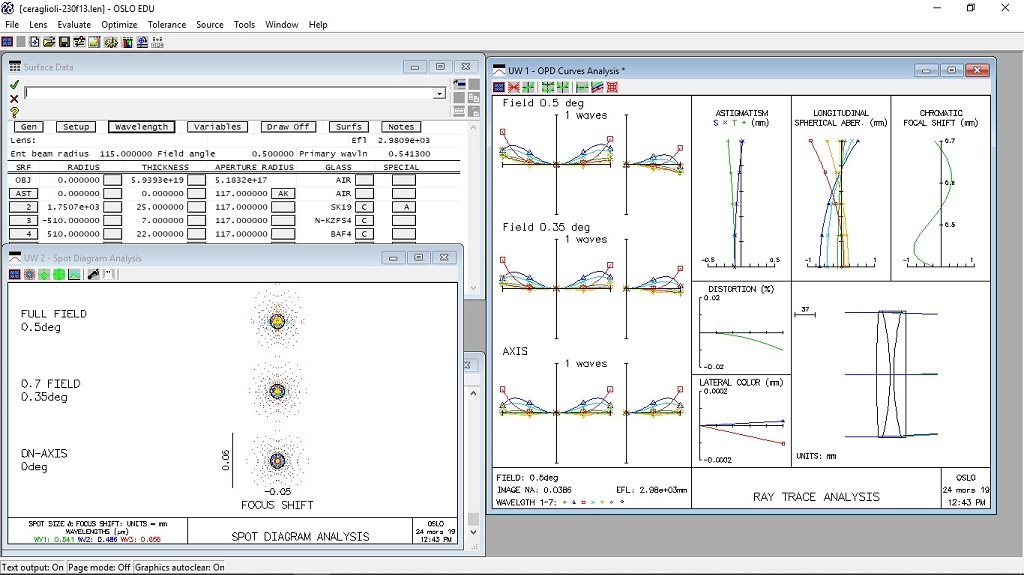Click the yellow lens drawing icon in main toolbar
This screenshot has width=1024, height=575.
(111, 42)
